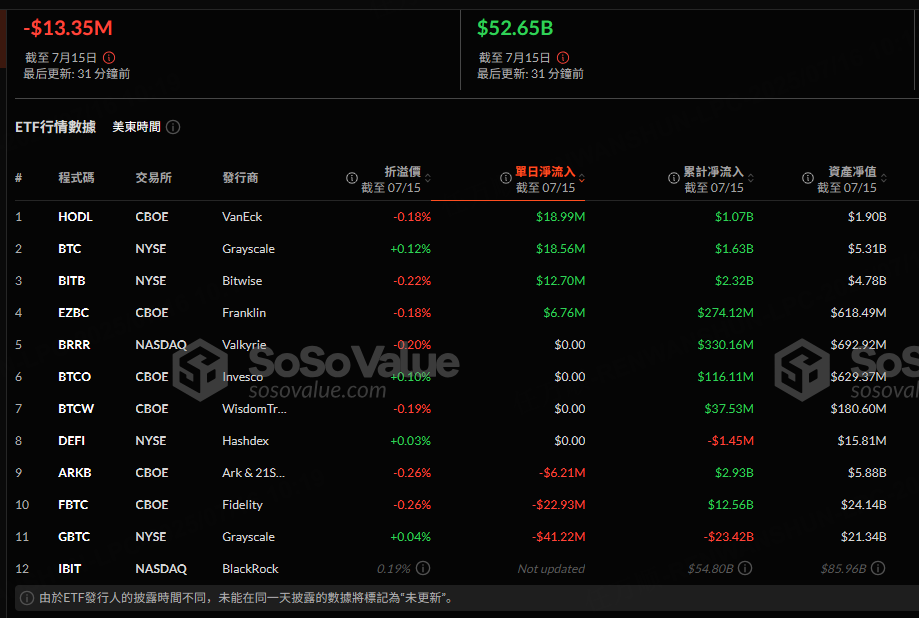The image size is (919, 618).
Task: Click the VanEck issuer name
Action: pos(242,217)
